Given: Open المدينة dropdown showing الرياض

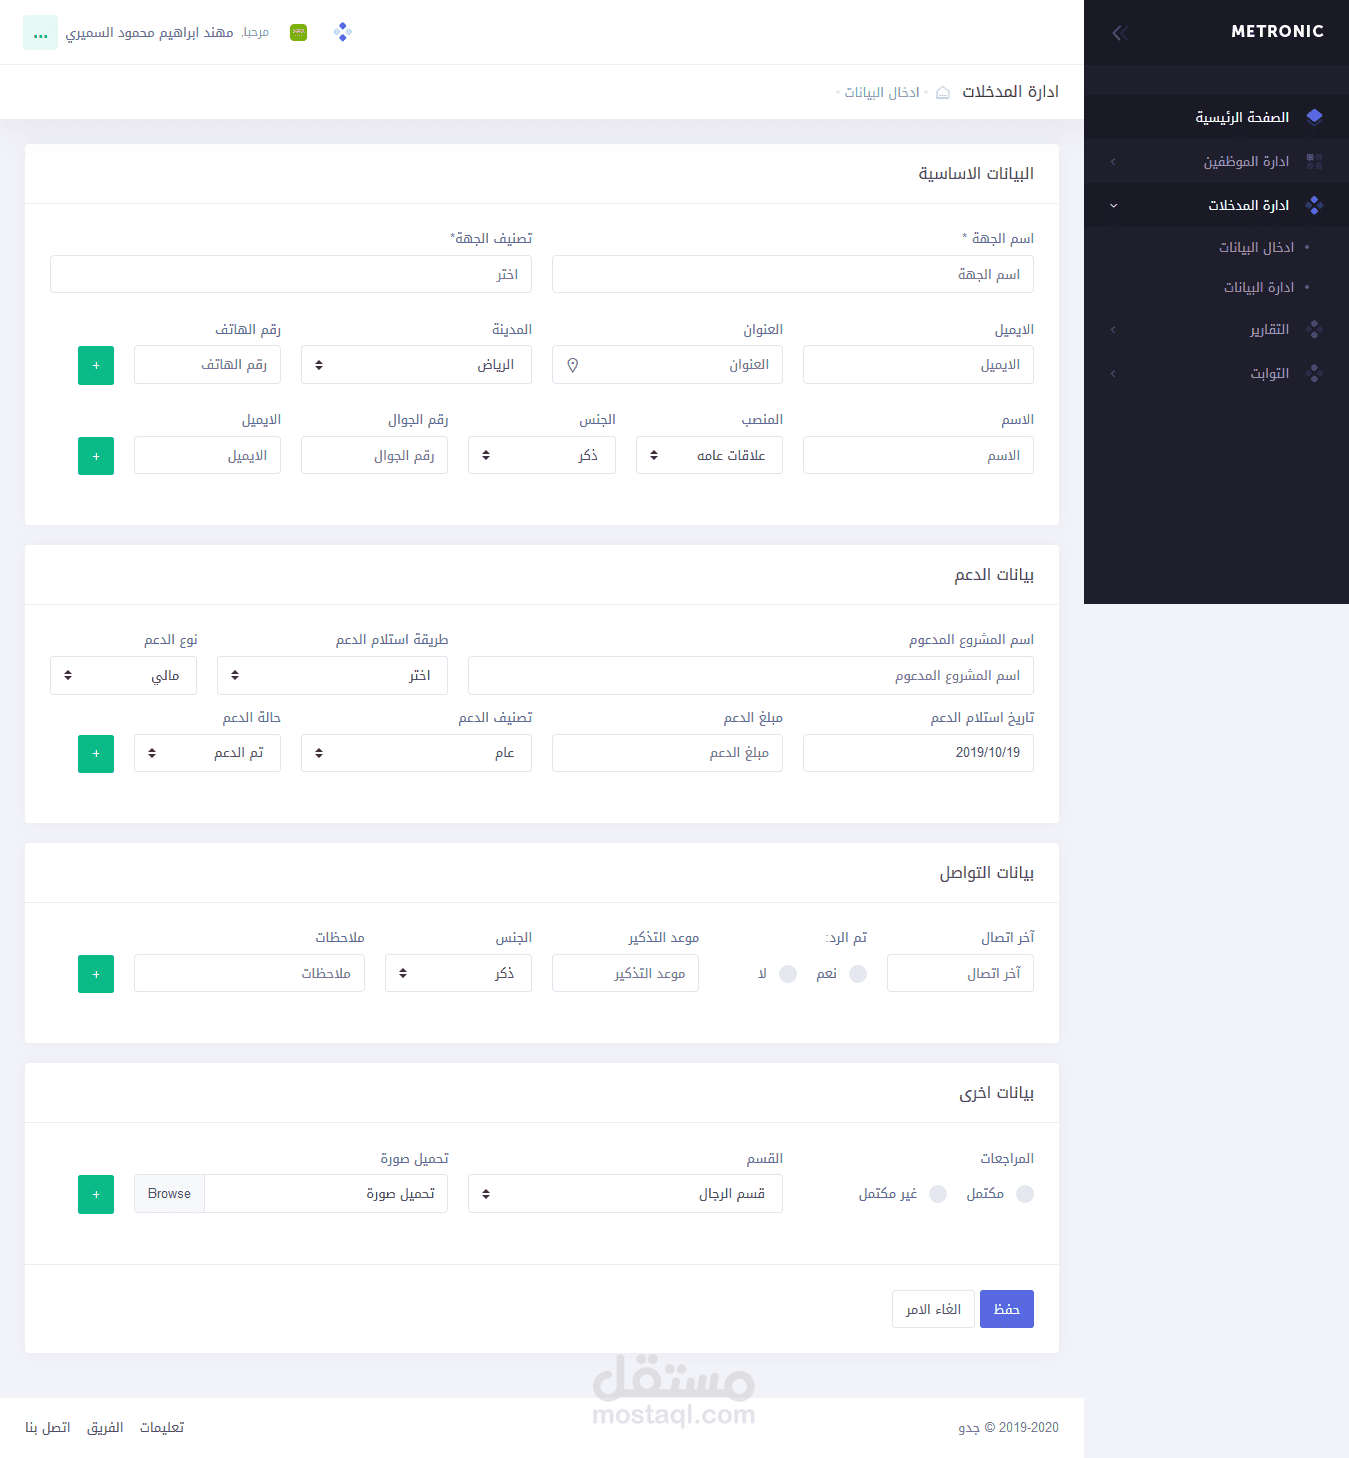Looking at the screenshot, I should pyautogui.click(x=416, y=365).
